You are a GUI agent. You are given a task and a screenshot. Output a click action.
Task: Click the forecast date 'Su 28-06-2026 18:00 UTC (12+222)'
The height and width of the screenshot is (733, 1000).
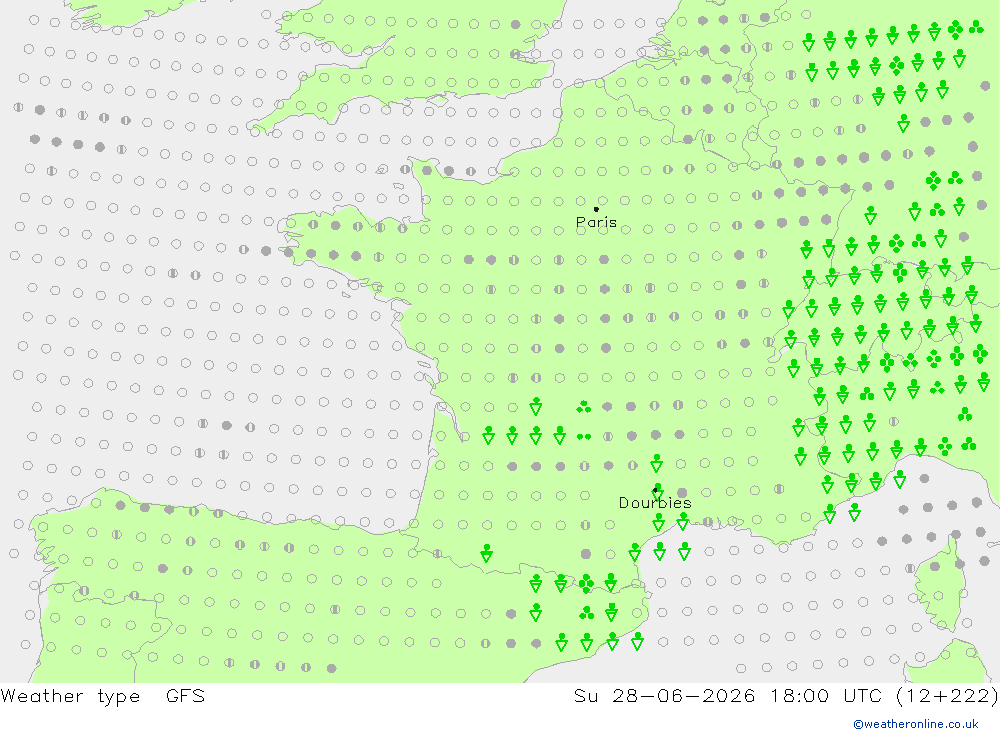coord(786,696)
